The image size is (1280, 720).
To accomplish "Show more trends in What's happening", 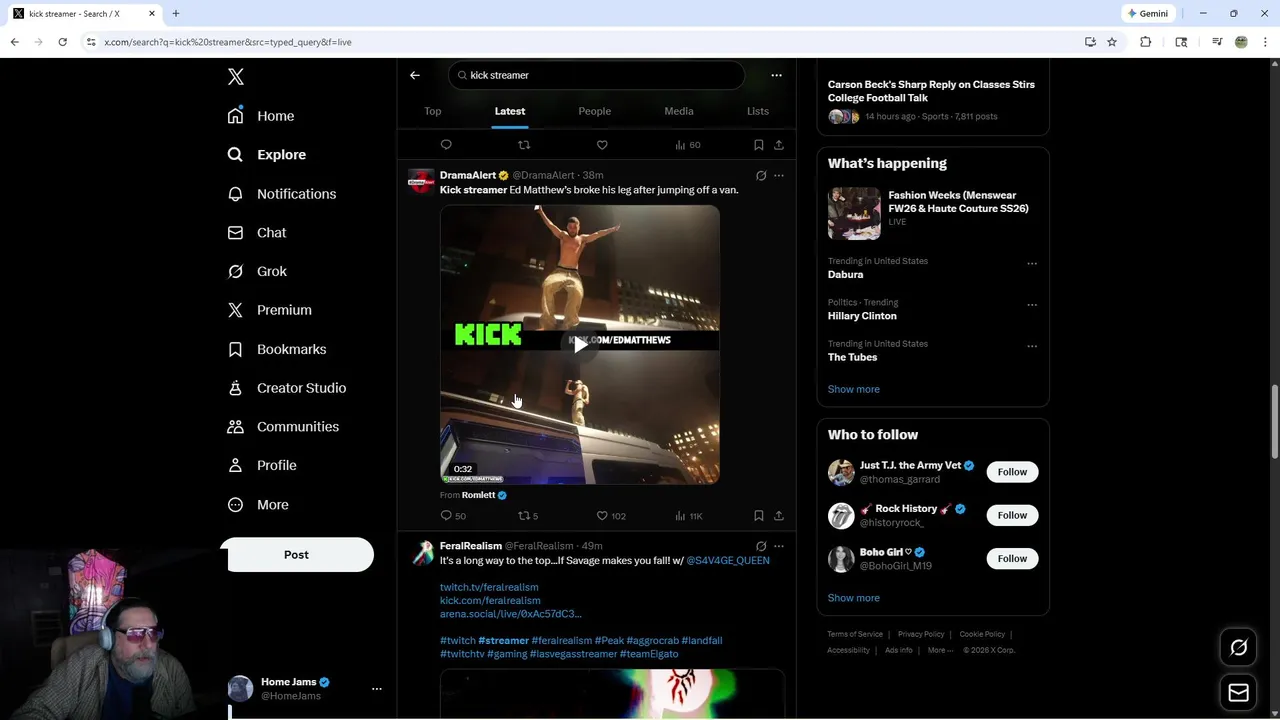I will pyautogui.click(x=854, y=389).
